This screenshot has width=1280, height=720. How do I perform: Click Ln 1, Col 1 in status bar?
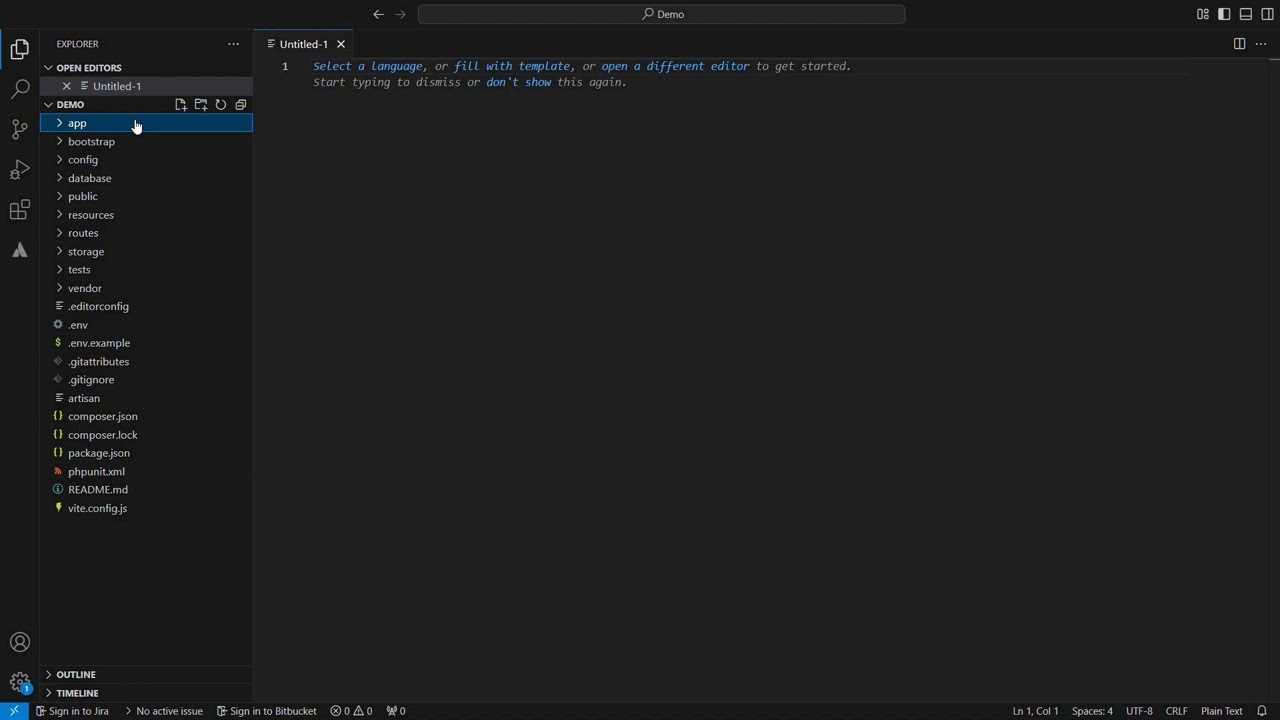(x=1035, y=711)
